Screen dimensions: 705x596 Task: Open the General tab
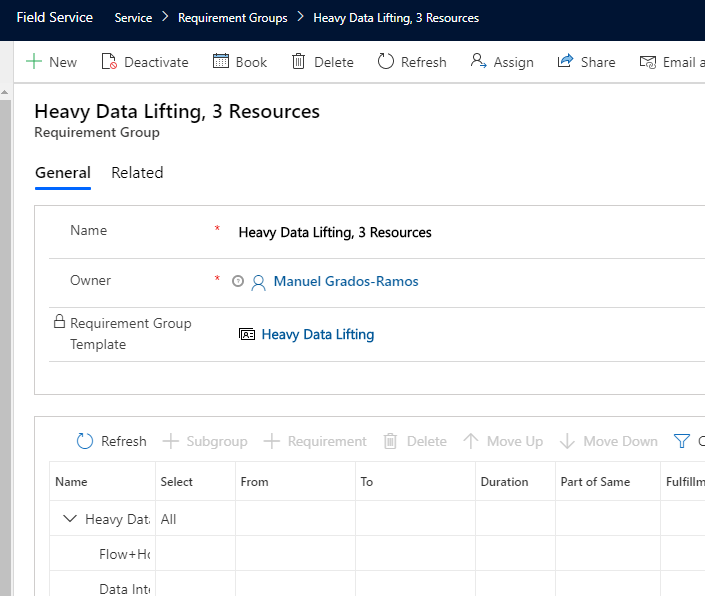(x=63, y=173)
